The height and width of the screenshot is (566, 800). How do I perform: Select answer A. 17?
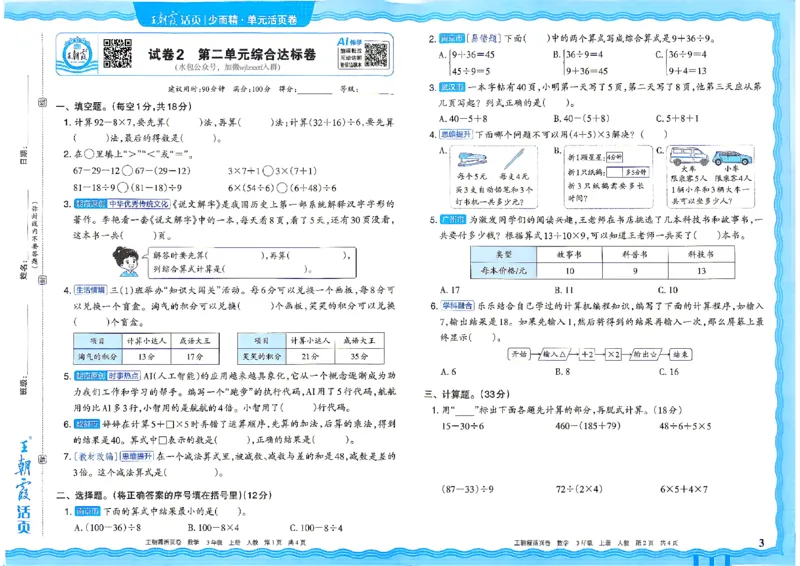(450, 290)
